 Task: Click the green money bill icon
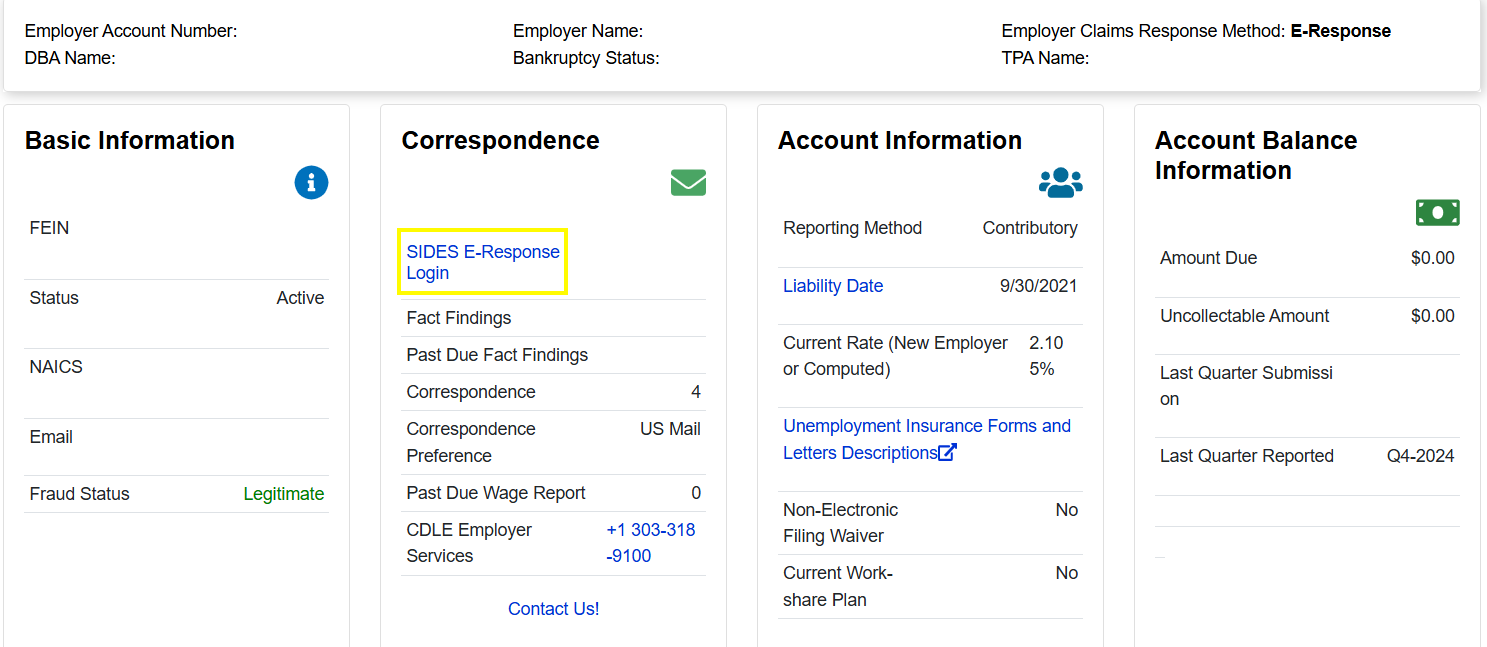pos(1437,212)
